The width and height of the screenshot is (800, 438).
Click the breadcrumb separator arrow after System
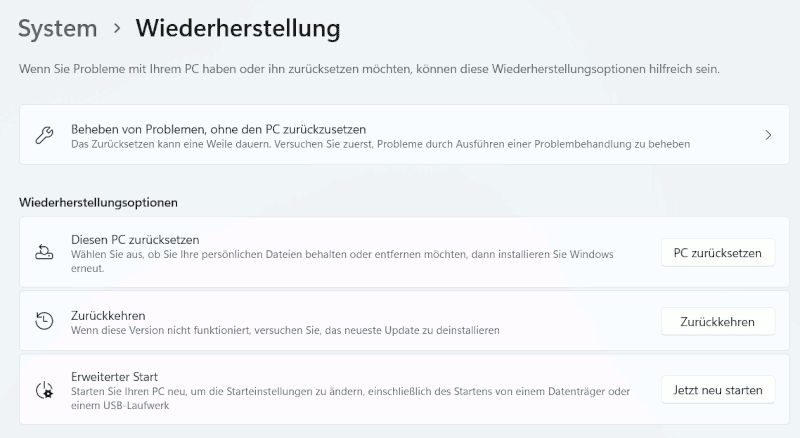click(117, 29)
